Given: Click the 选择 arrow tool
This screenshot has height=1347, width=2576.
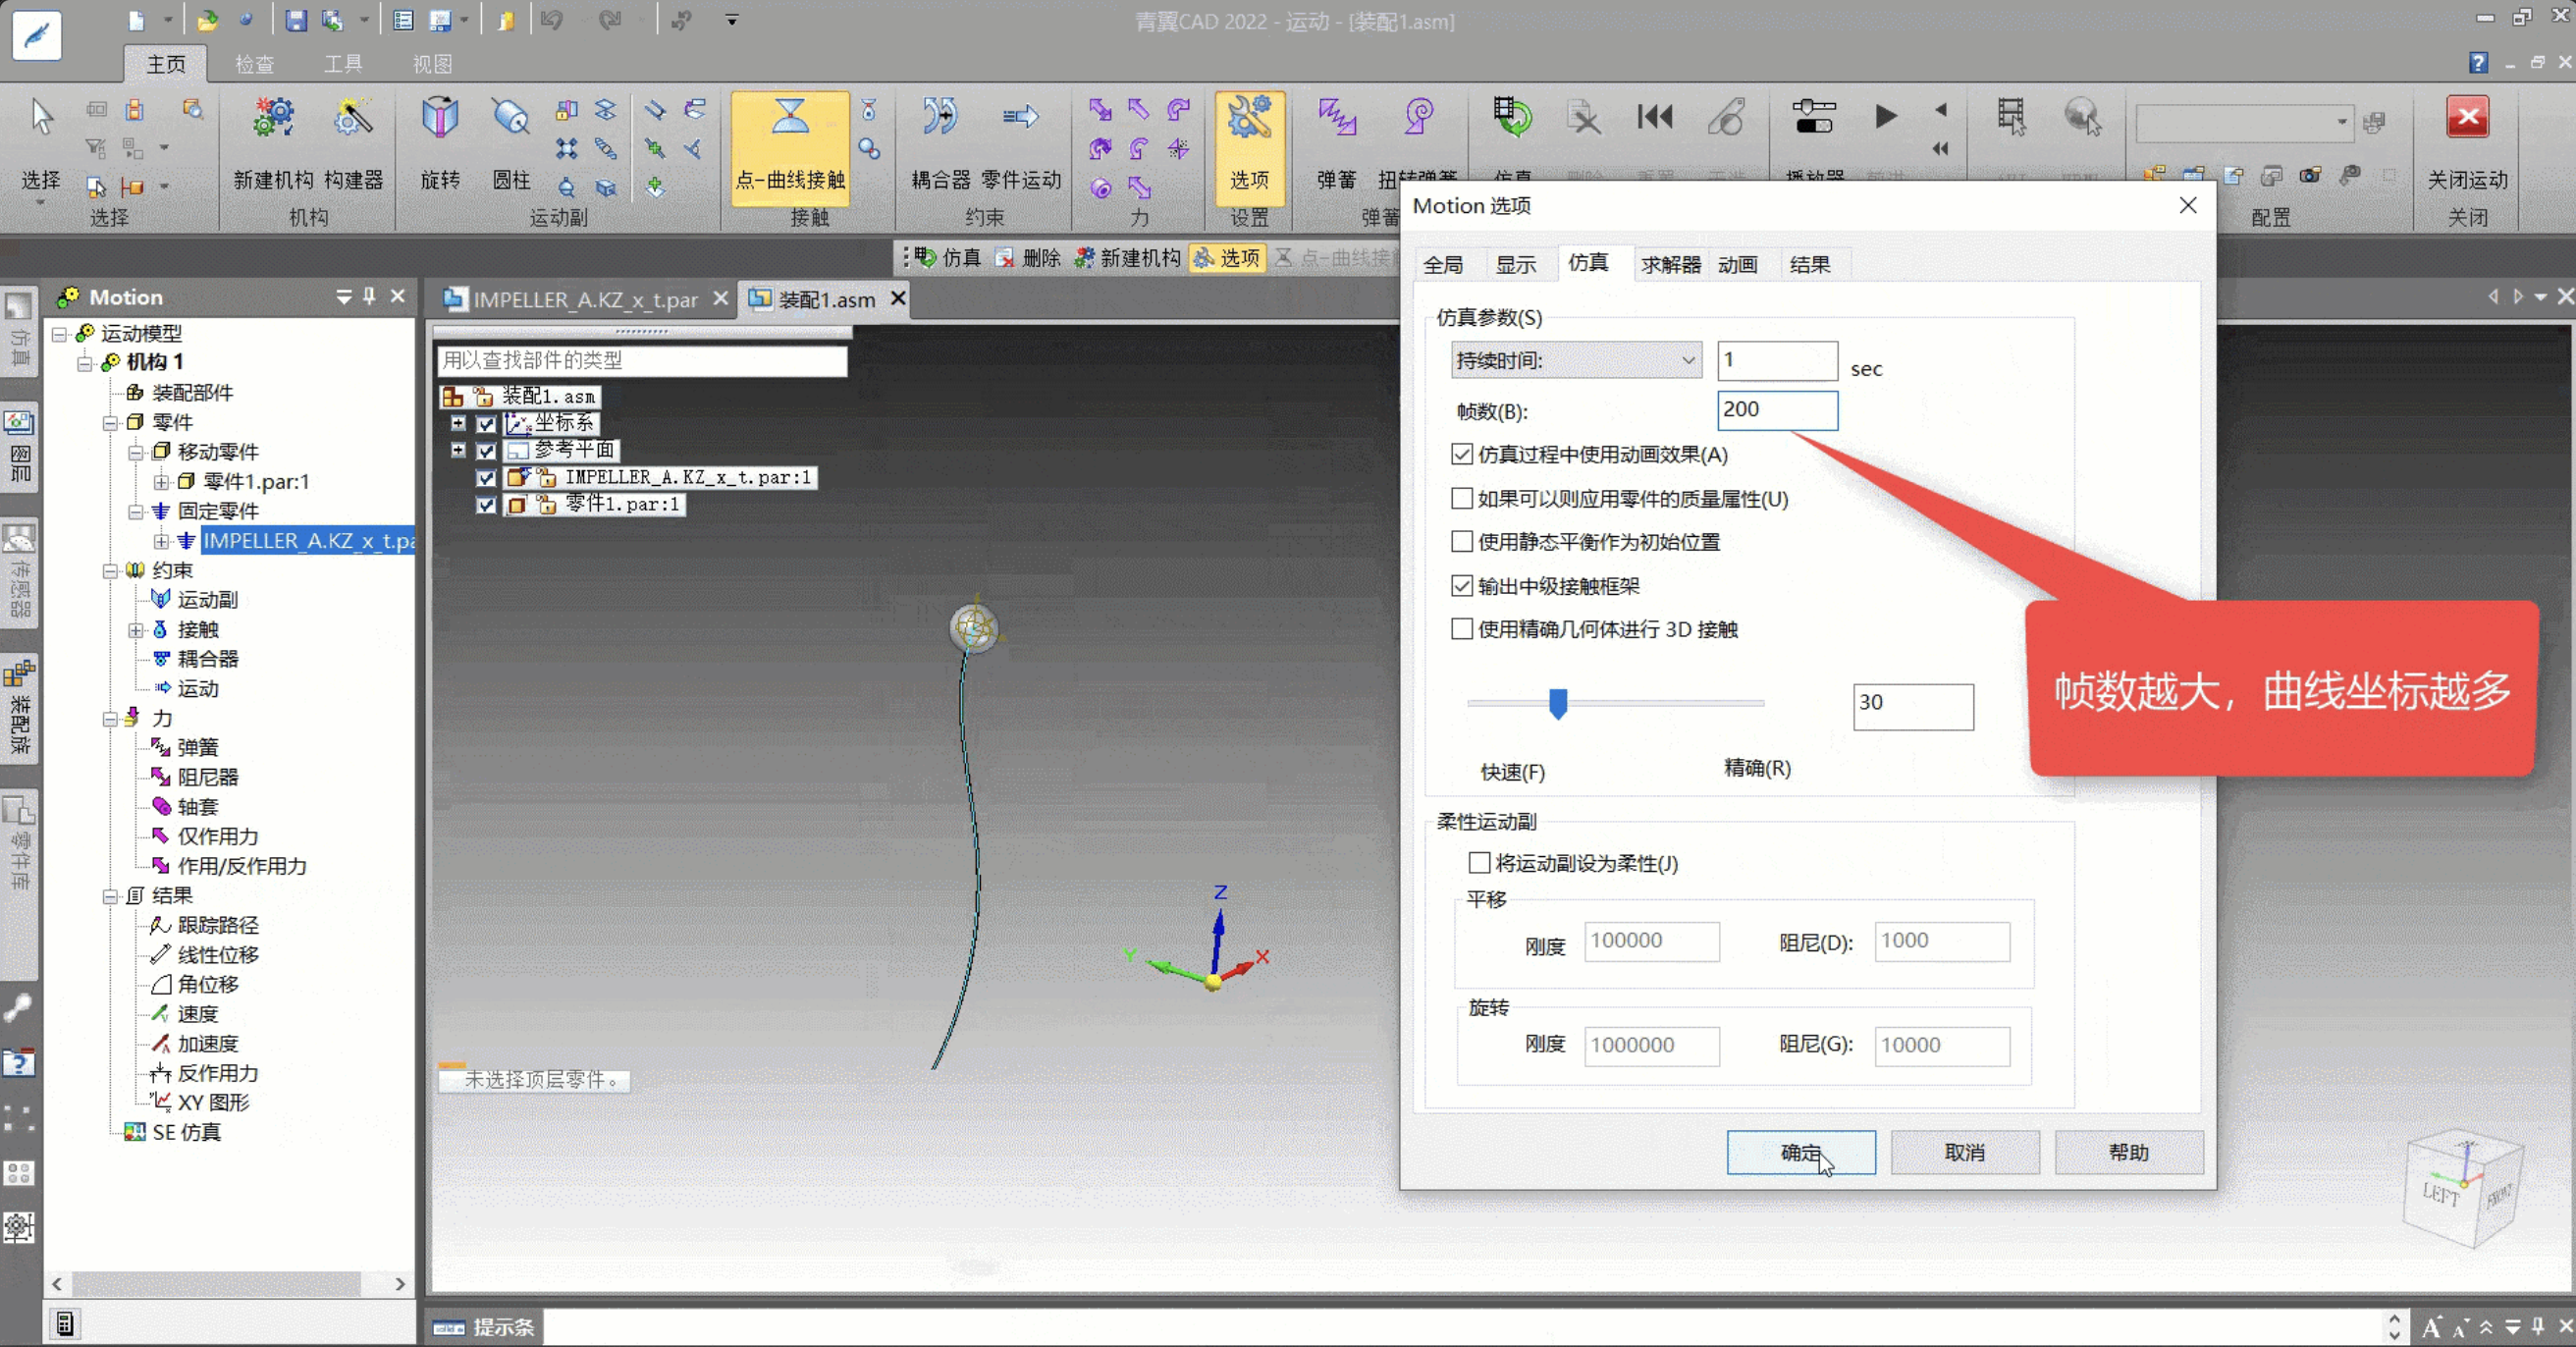Looking at the screenshot, I should tap(41, 118).
